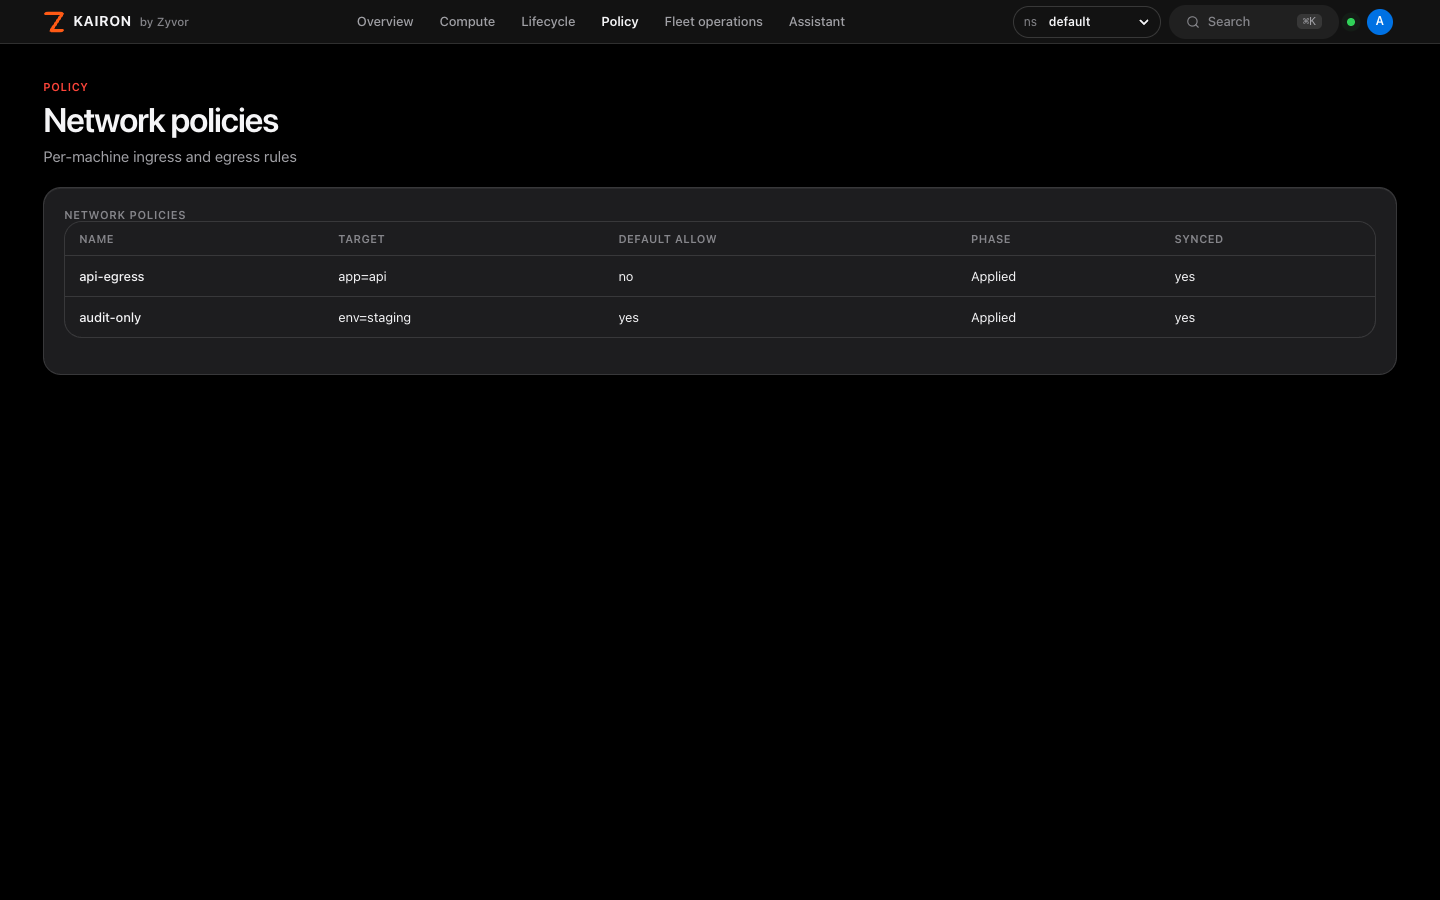Click synced 'yes' in api-egress row
The width and height of the screenshot is (1440, 900).
[1185, 277]
